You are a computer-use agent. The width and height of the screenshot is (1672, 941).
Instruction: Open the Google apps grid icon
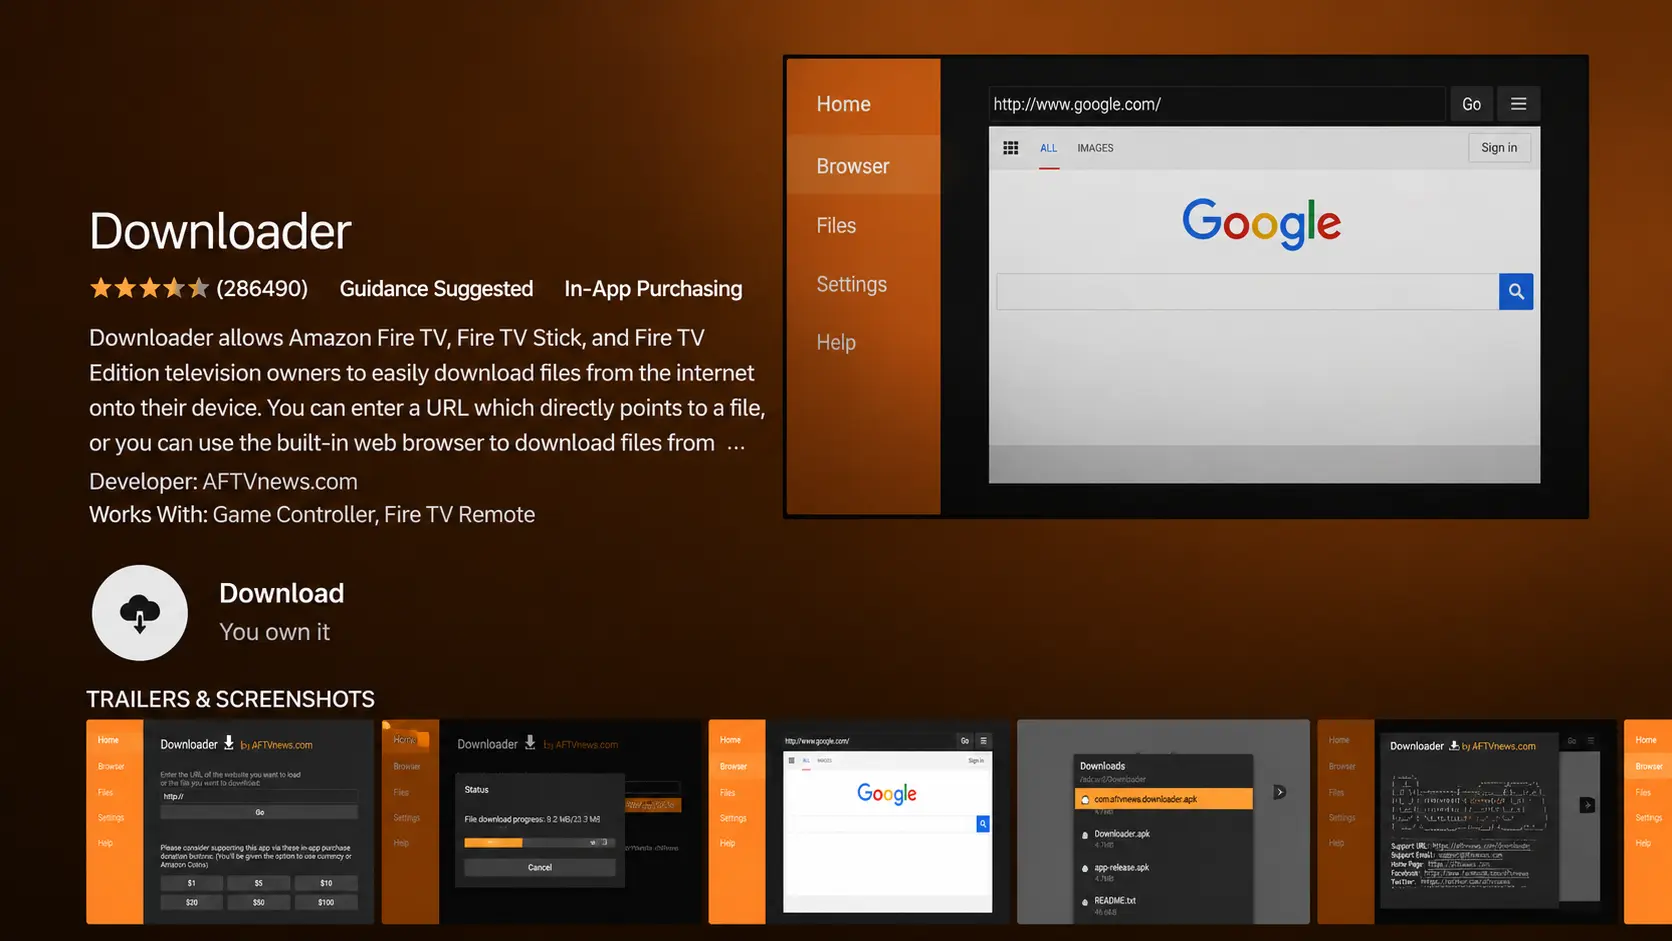(1011, 148)
